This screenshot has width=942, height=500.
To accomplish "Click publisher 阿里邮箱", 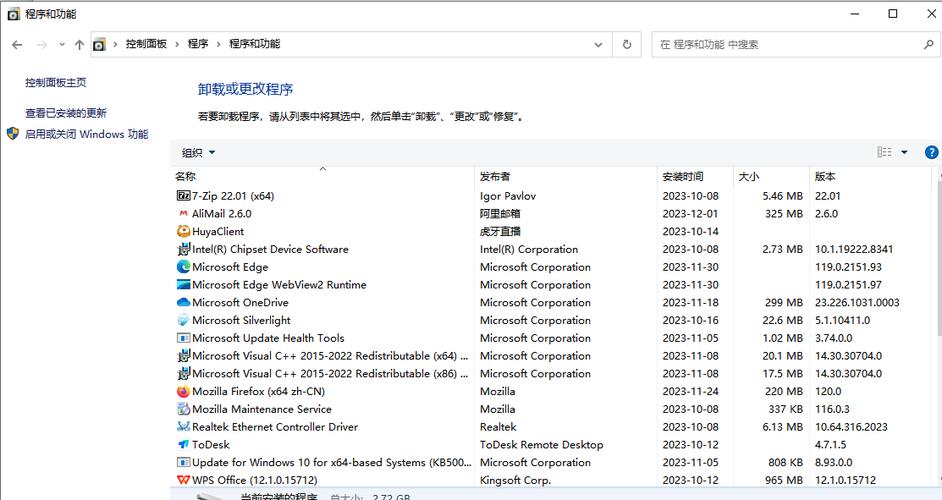I will tap(500, 213).
